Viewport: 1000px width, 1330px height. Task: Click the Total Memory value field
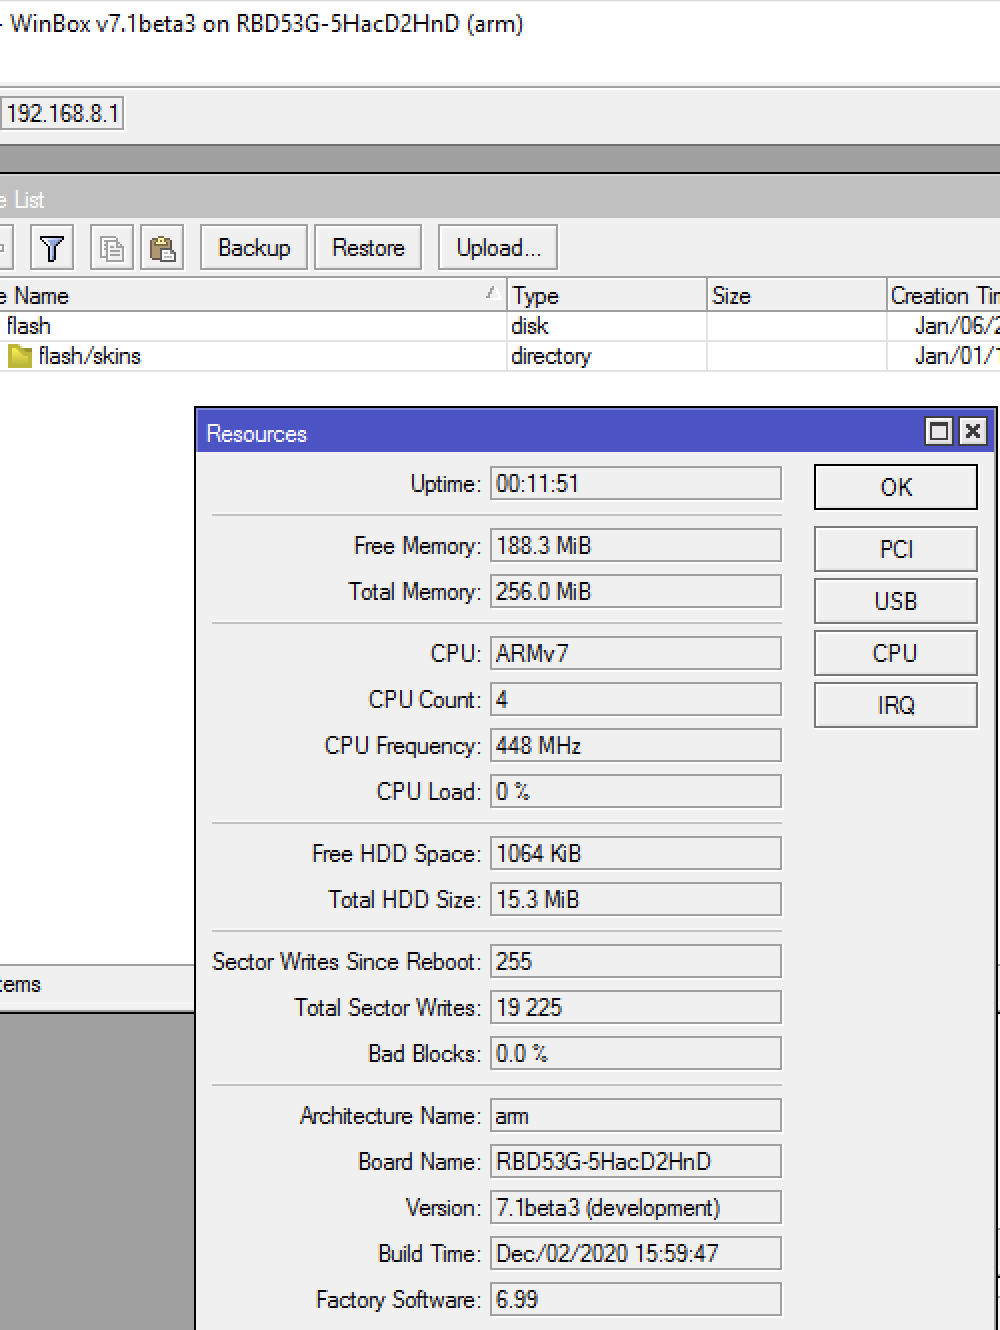click(636, 592)
